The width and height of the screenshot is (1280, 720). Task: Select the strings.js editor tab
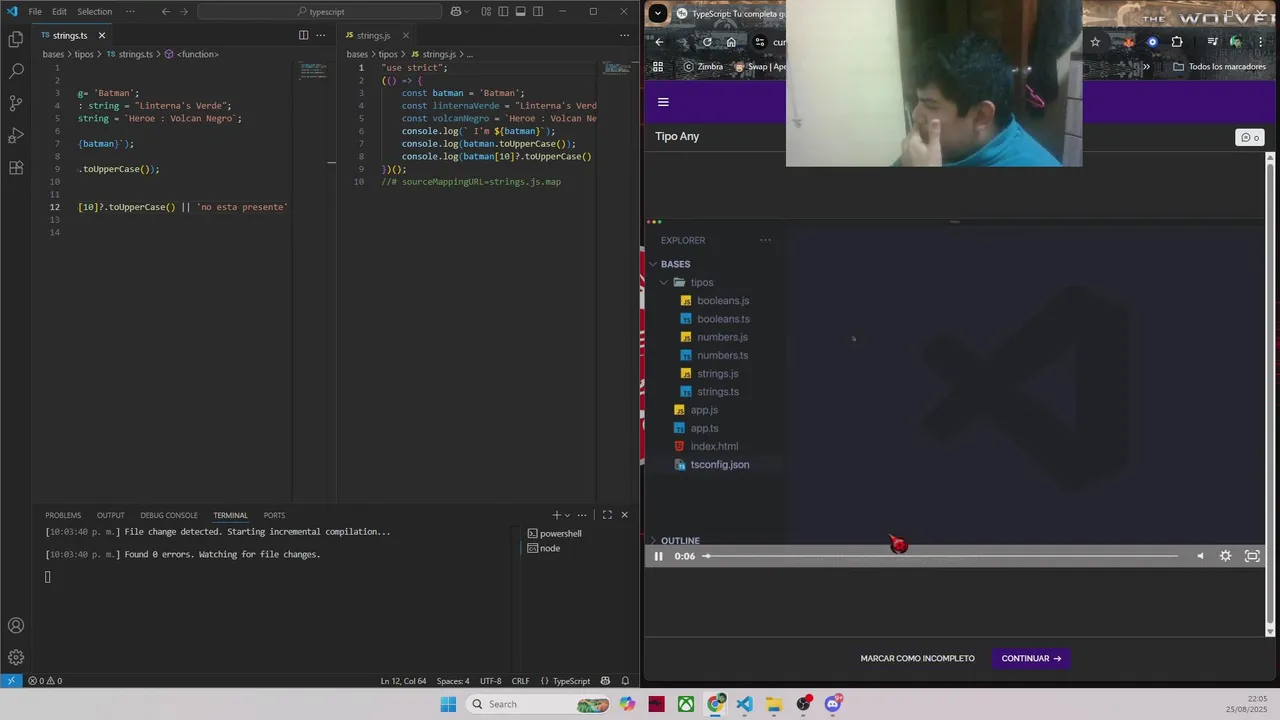pos(373,35)
